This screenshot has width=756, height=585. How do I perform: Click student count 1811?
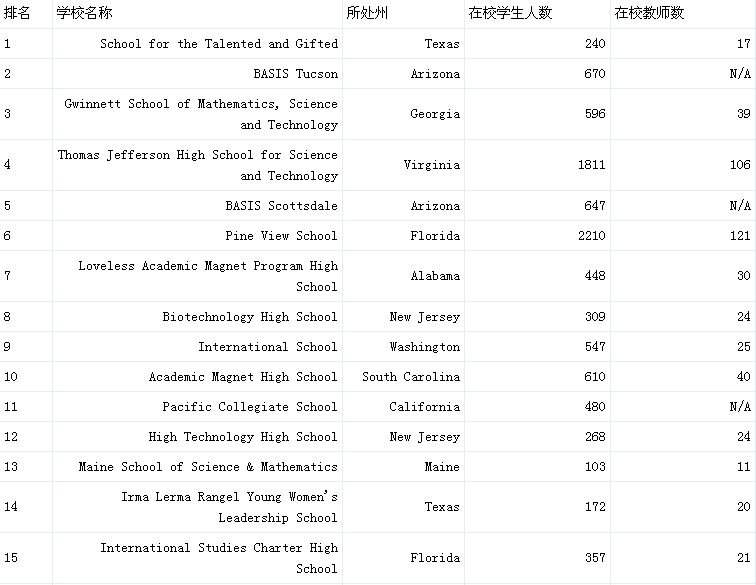[x=592, y=165]
